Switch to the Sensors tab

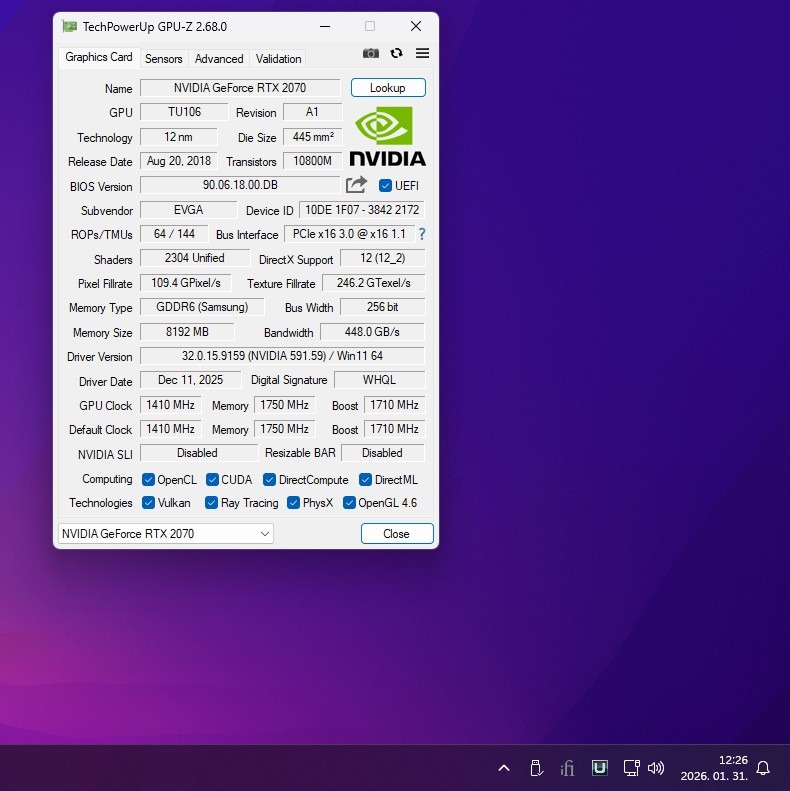pos(163,59)
